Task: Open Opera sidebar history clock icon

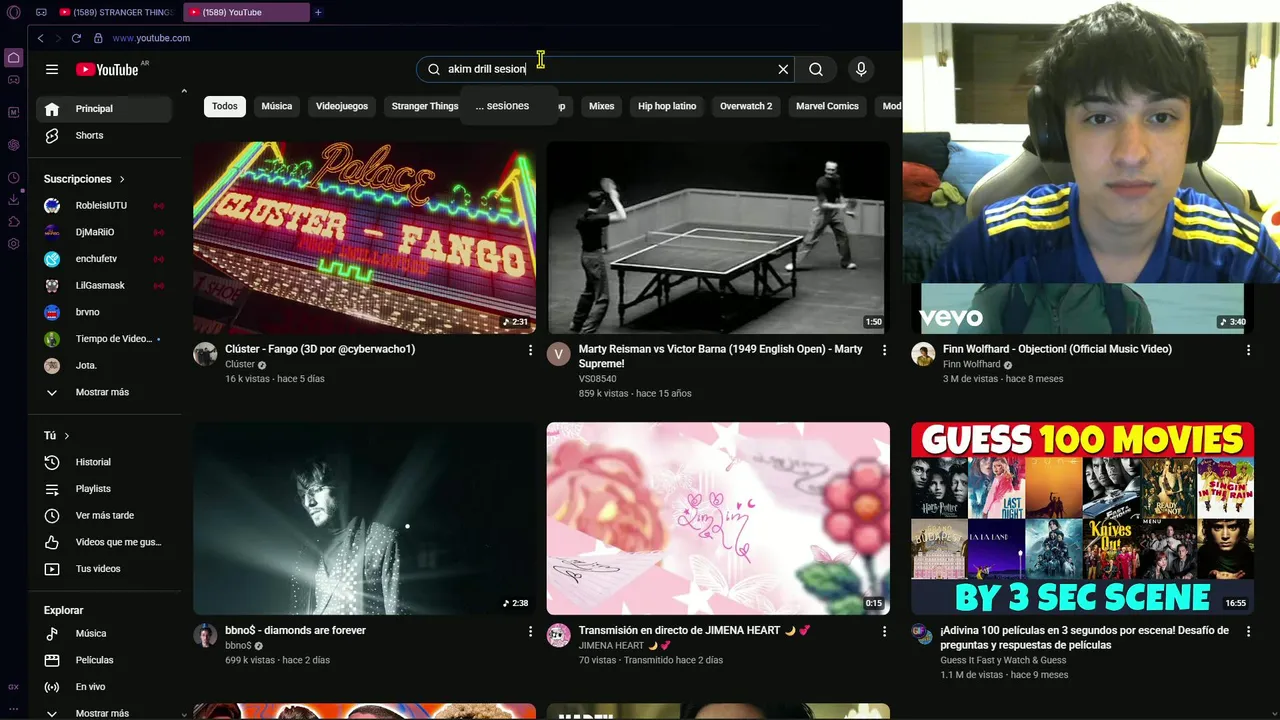Action: point(14,178)
